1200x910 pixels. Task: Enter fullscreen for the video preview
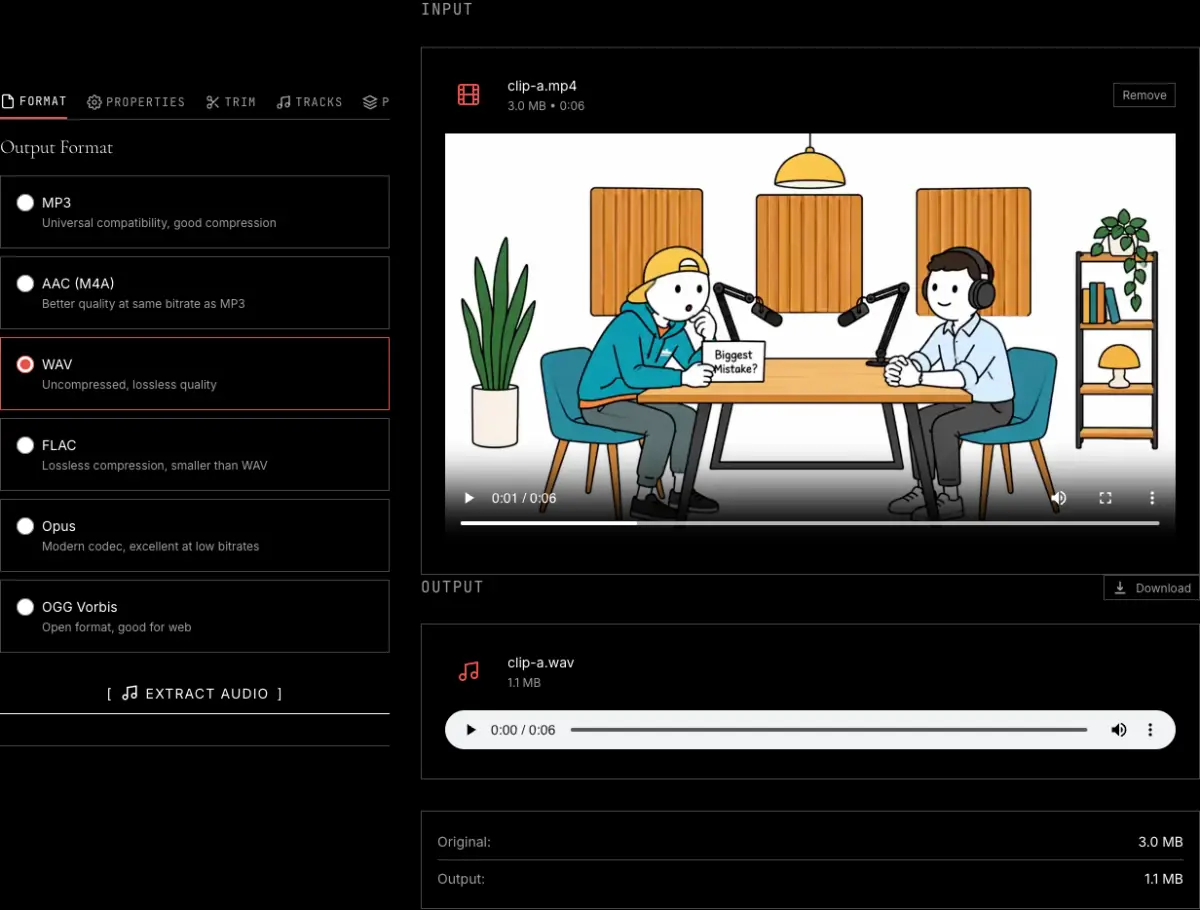pos(1105,498)
